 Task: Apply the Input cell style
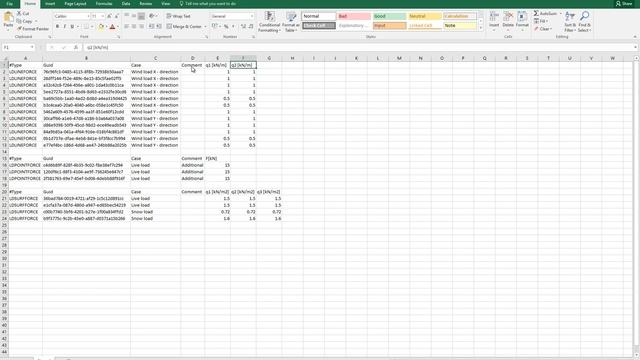(x=389, y=26)
